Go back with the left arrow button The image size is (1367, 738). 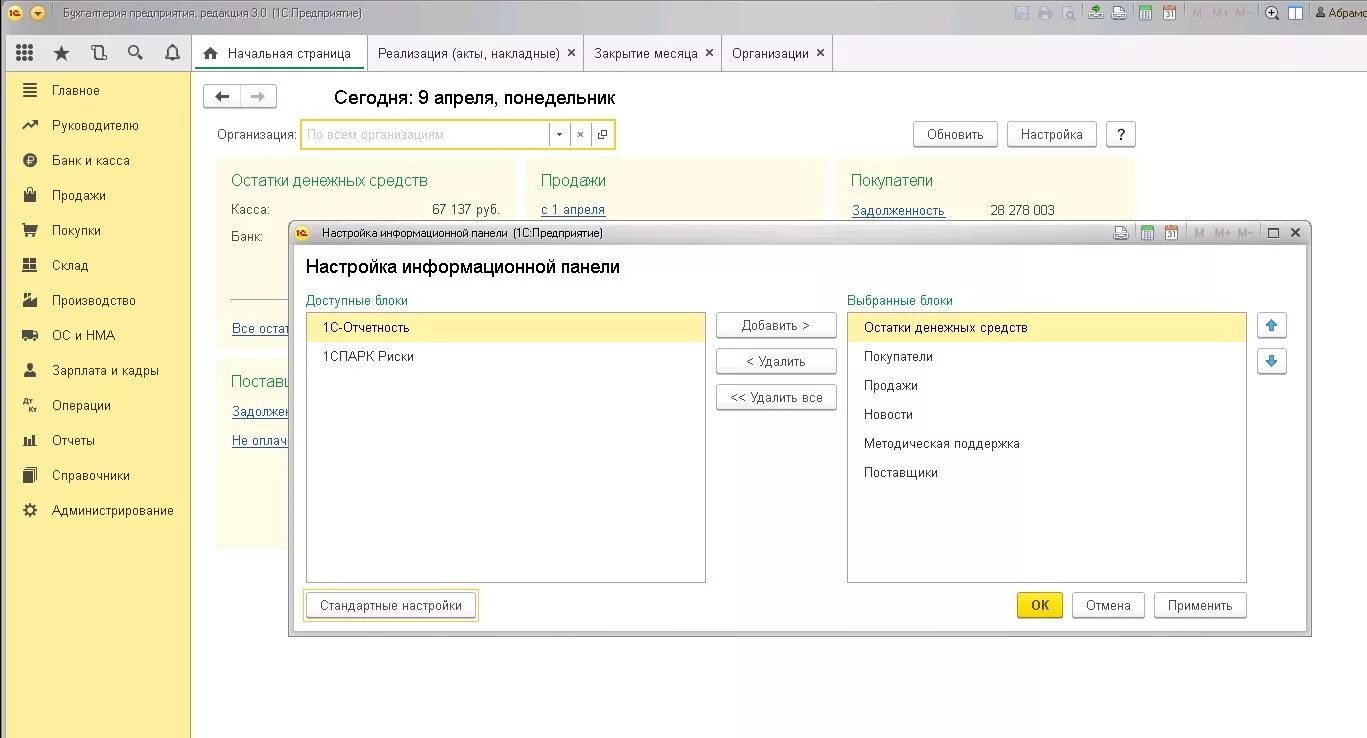[x=222, y=97]
